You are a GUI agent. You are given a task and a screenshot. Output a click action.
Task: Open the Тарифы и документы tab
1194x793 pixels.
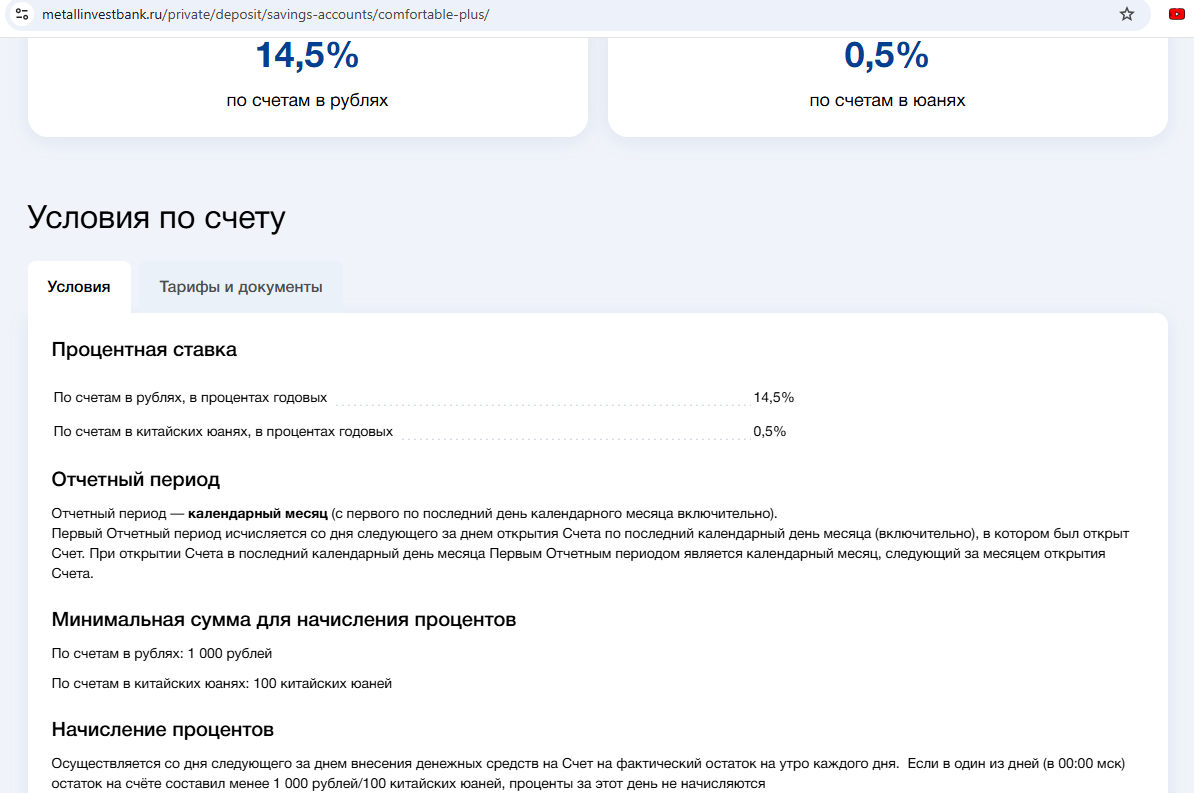point(240,287)
